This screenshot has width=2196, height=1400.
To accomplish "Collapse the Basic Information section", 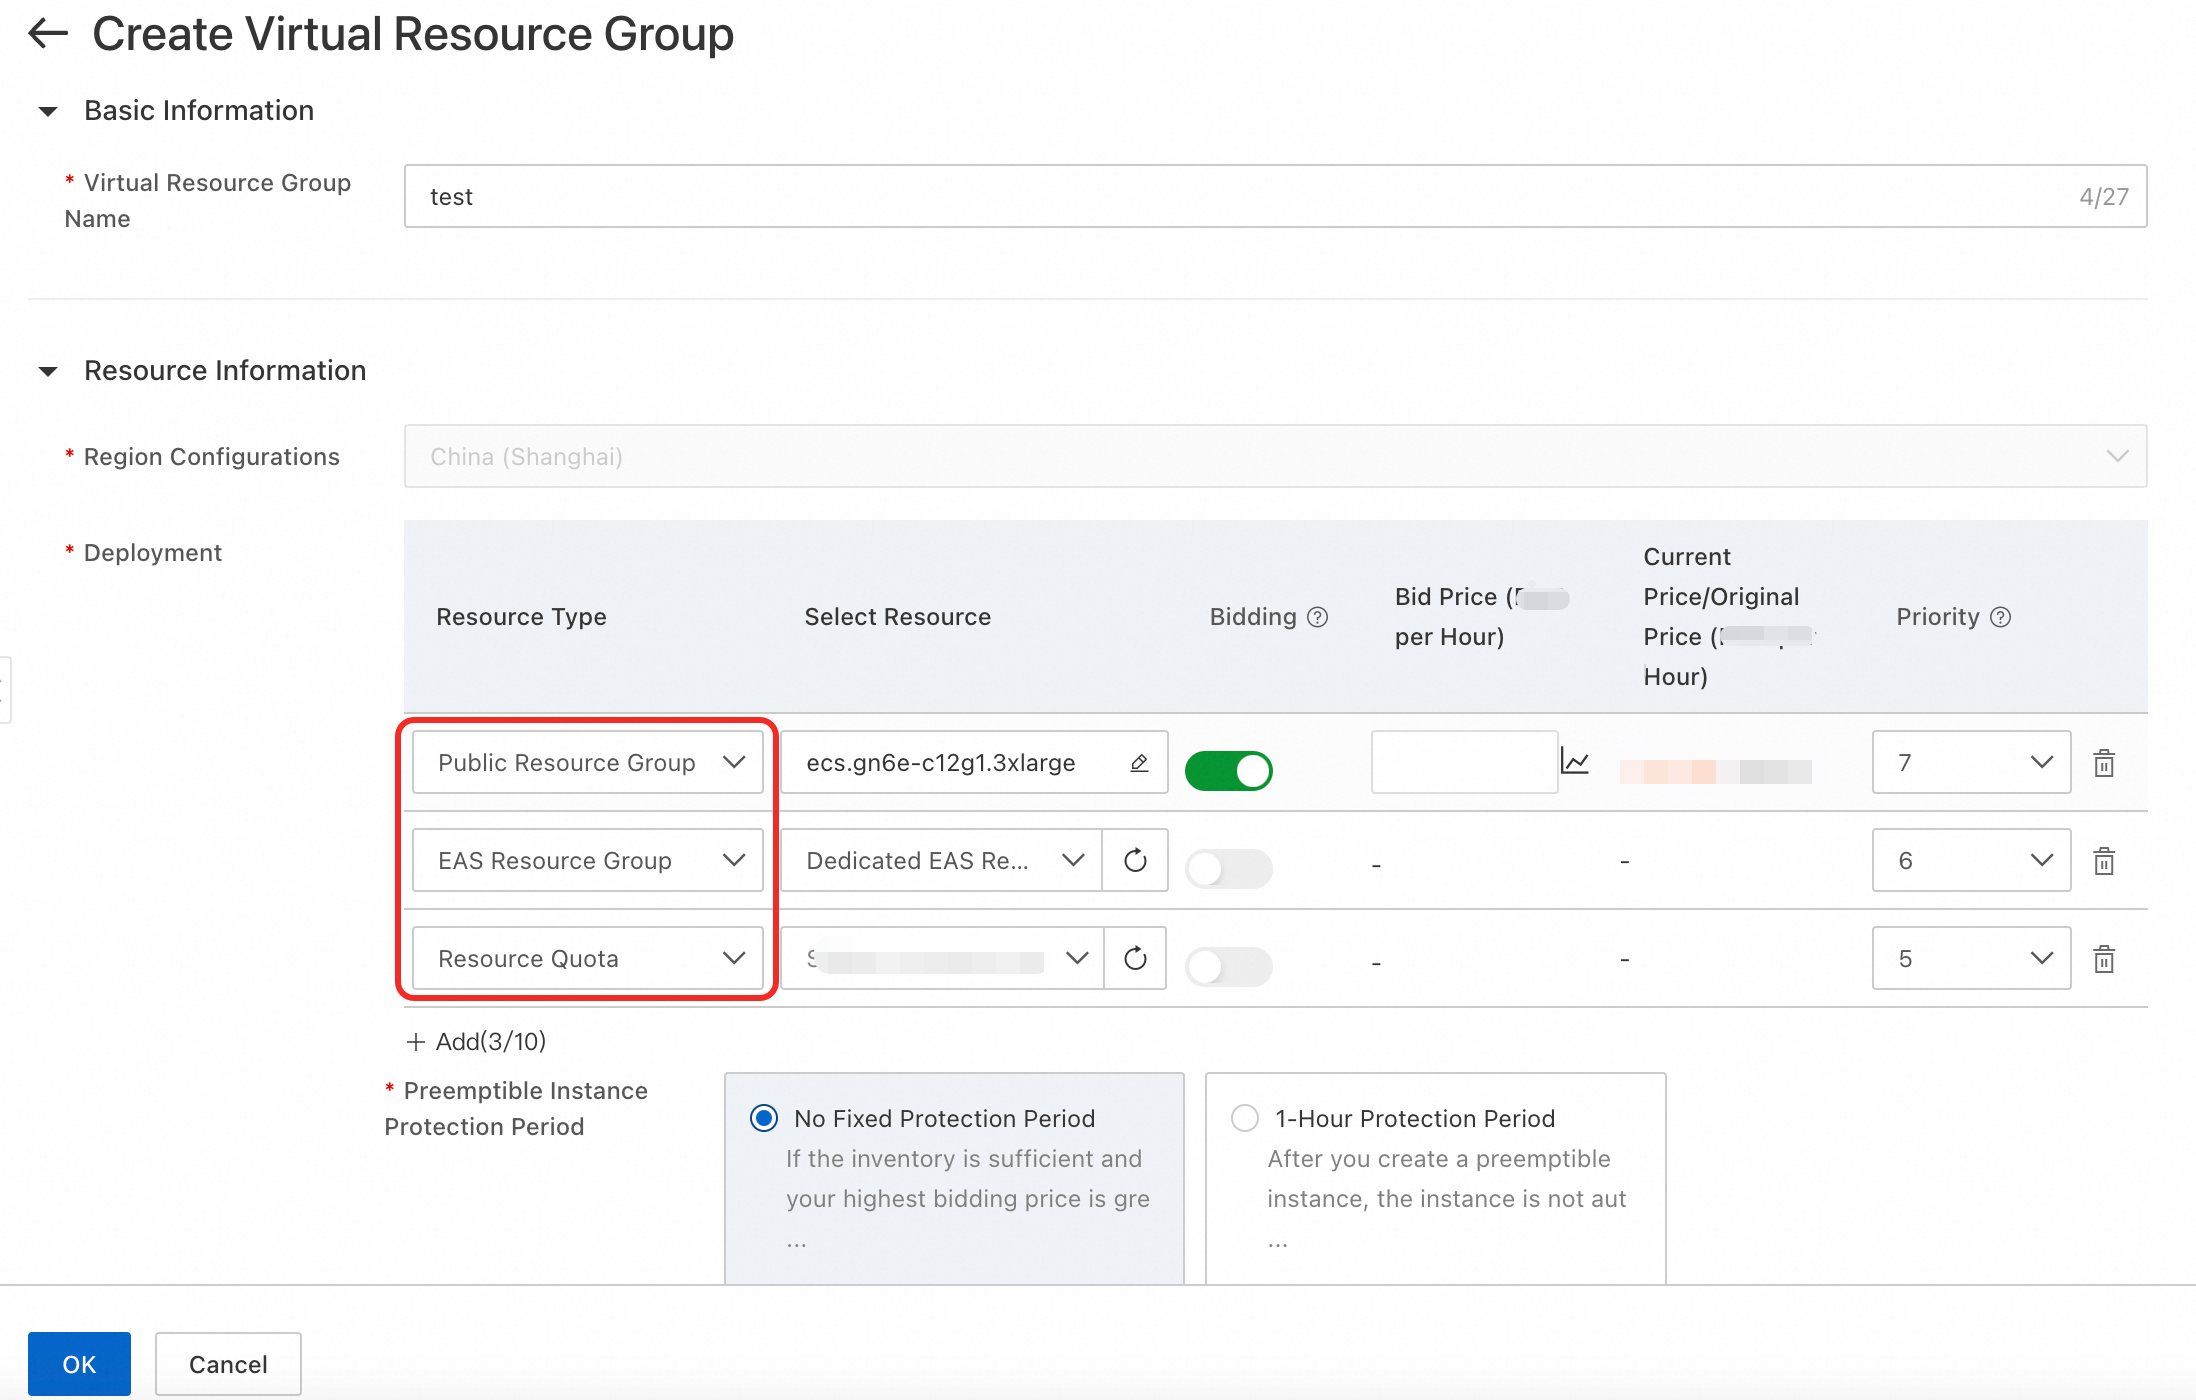I will [48, 111].
